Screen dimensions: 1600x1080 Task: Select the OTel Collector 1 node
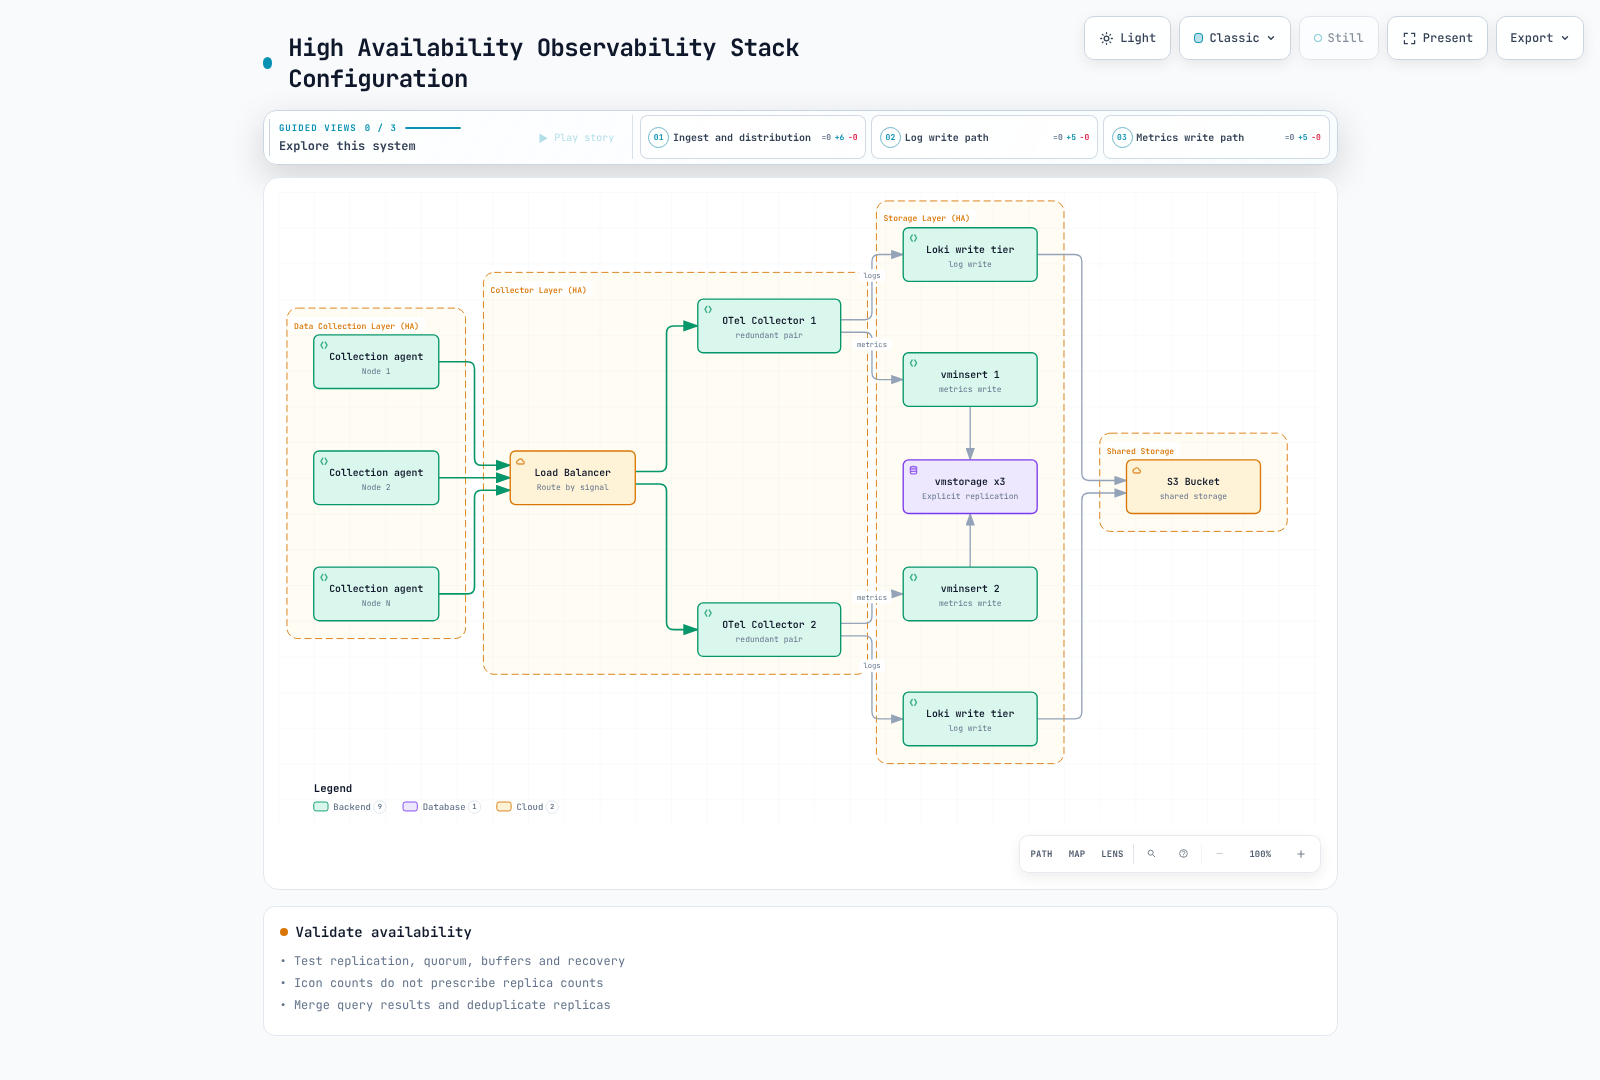(x=769, y=326)
